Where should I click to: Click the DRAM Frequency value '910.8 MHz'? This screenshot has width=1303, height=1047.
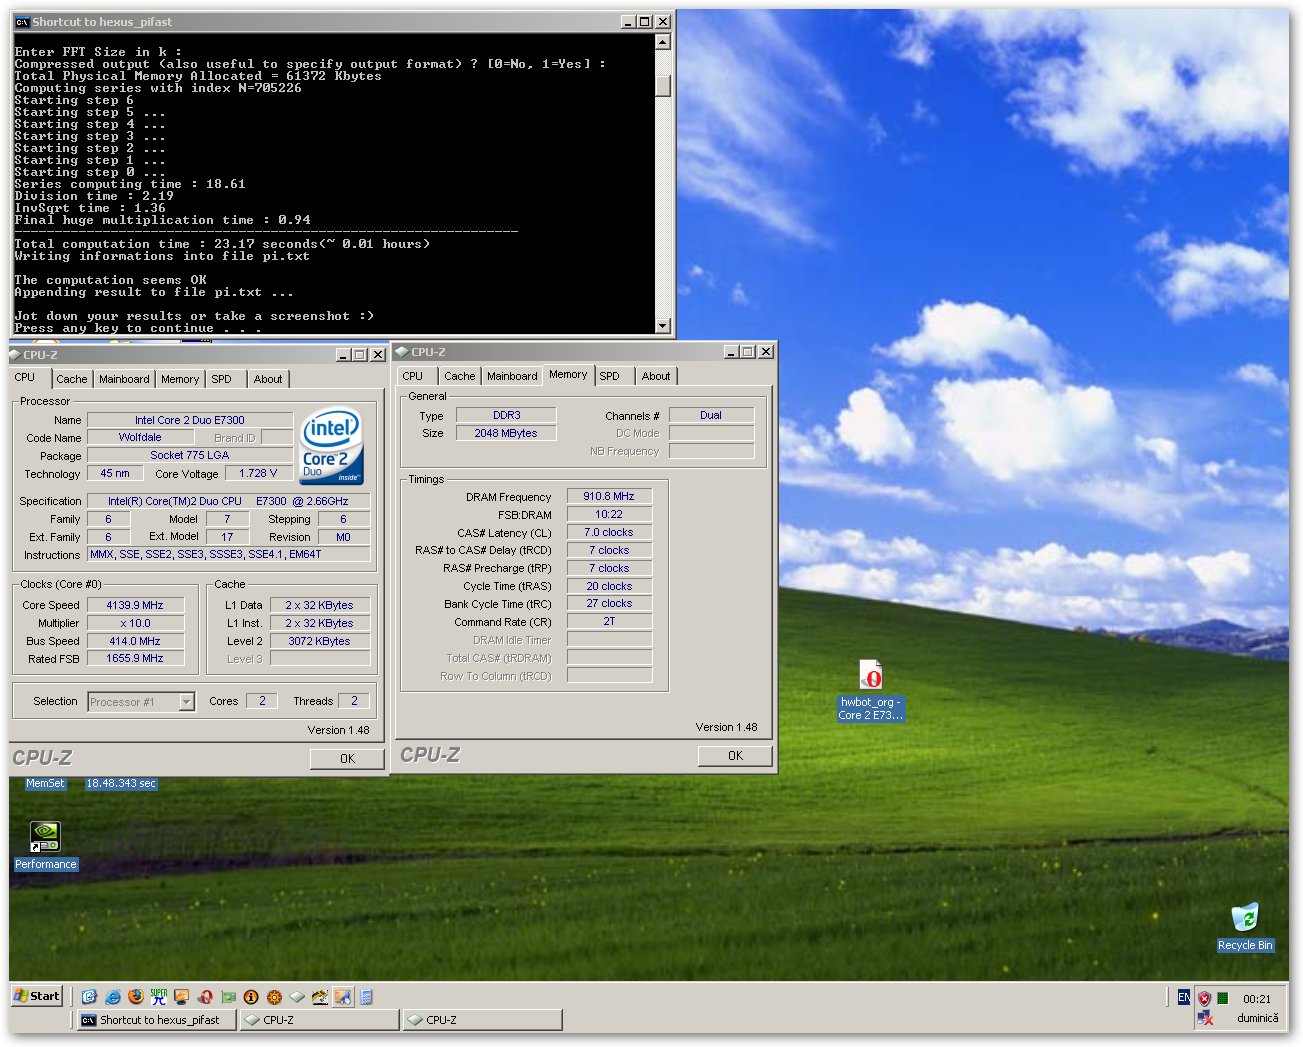609,496
